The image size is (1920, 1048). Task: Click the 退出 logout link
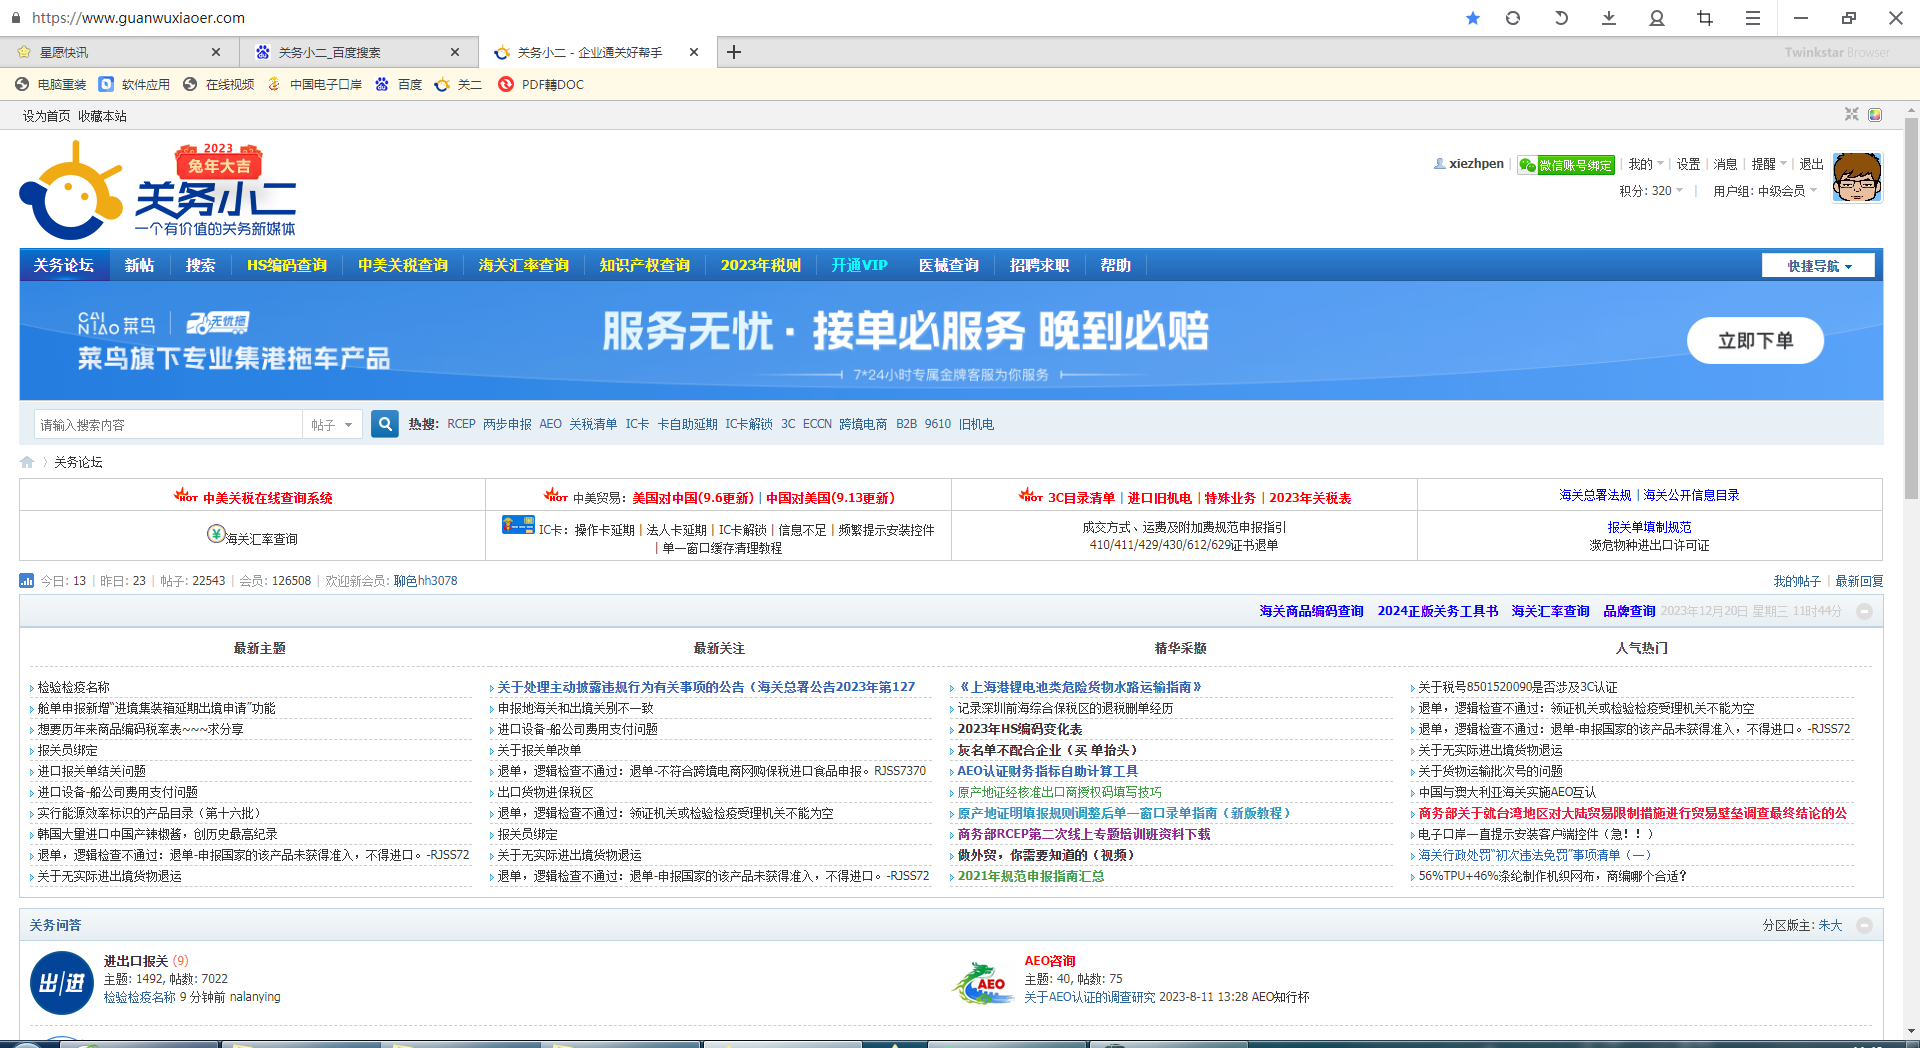click(x=1811, y=164)
